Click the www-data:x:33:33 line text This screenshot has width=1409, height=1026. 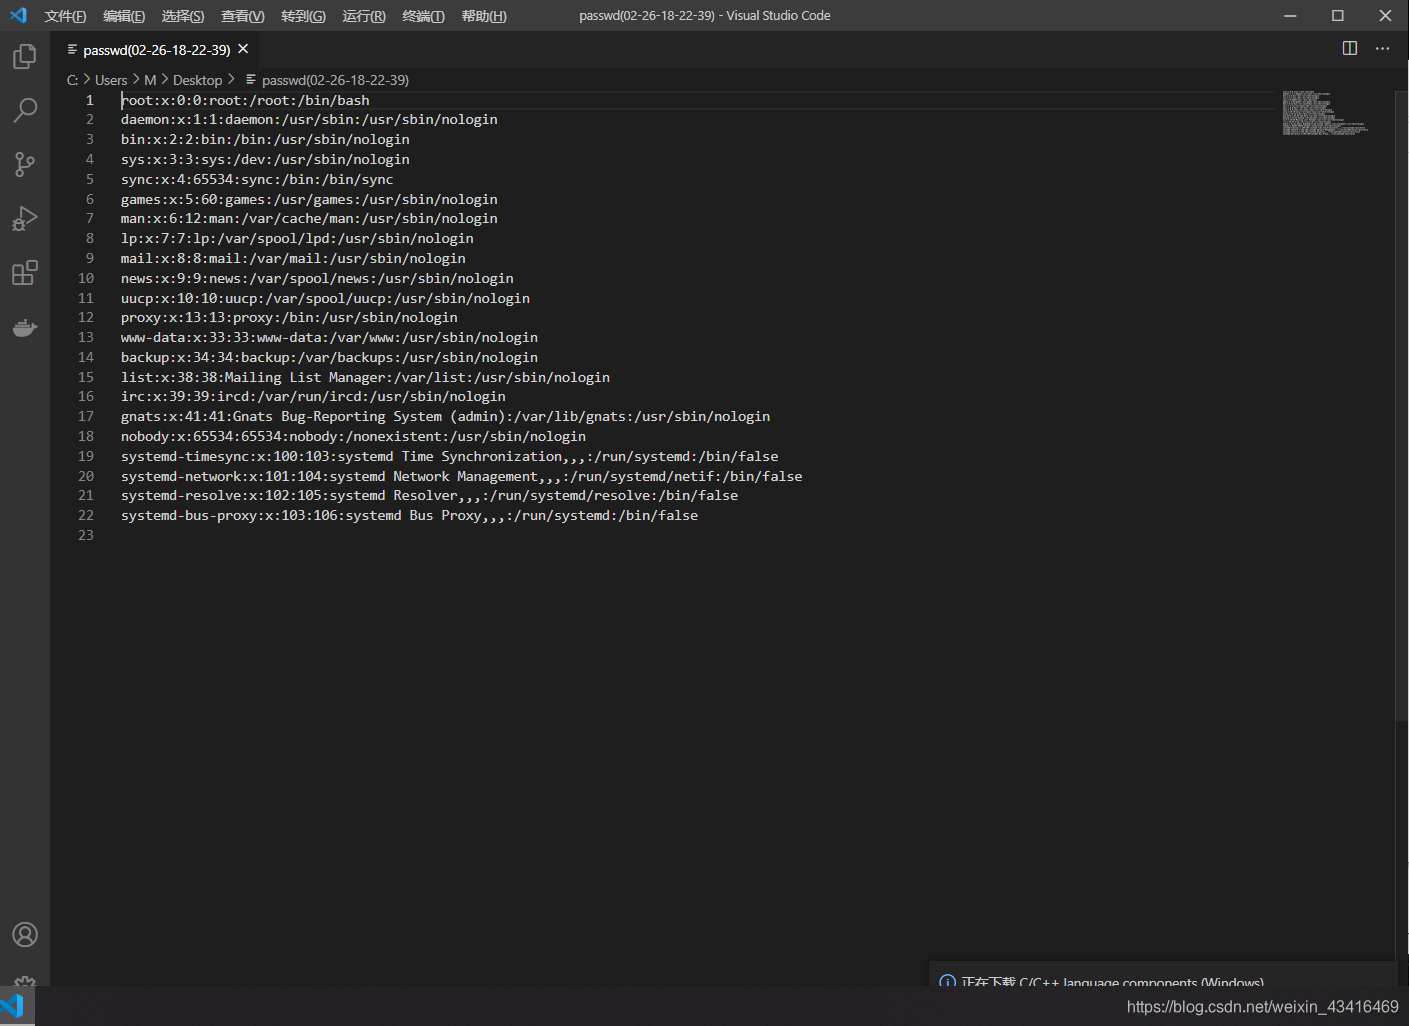click(x=329, y=337)
